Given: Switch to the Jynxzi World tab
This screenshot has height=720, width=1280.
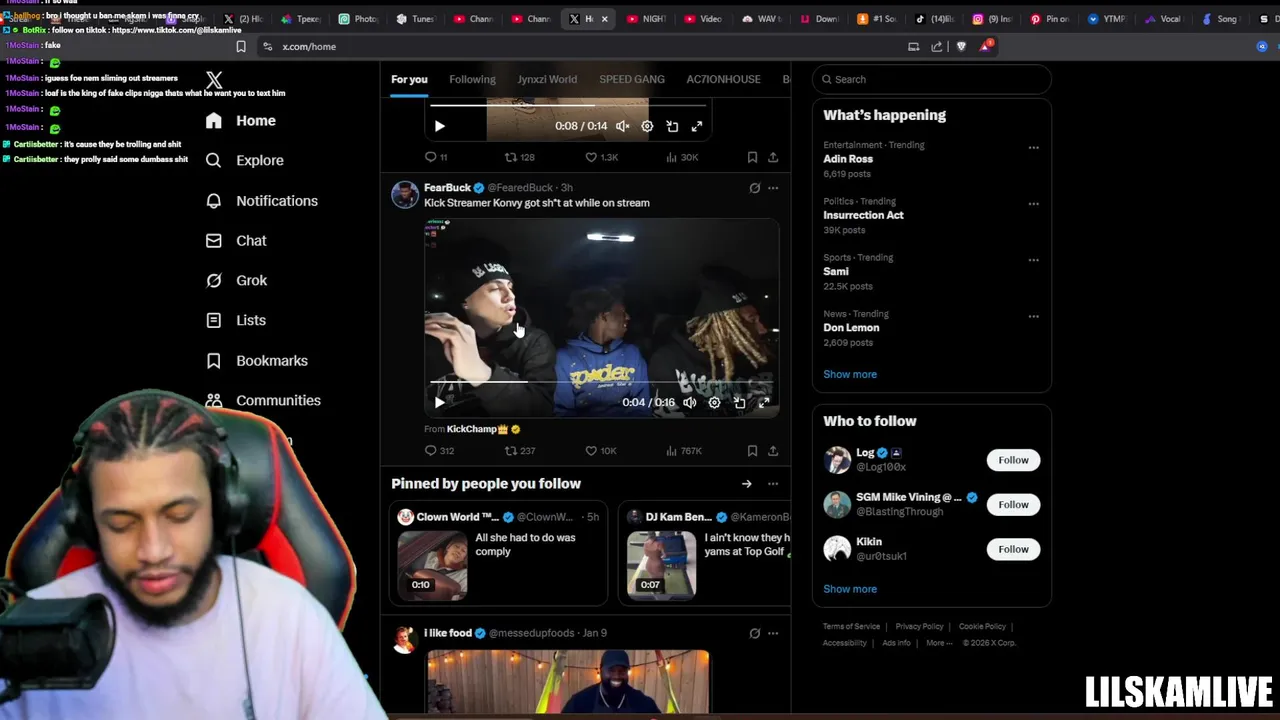Looking at the screenshot, I should [547, 79].
